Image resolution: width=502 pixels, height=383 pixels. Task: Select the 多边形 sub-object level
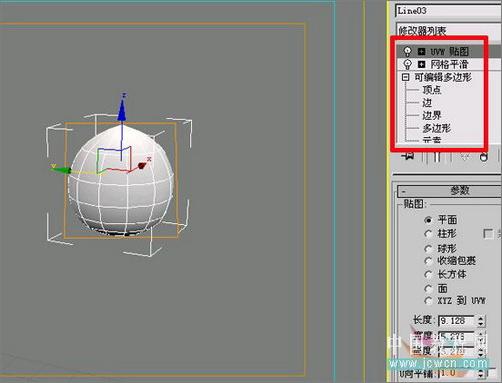[436, 128]
